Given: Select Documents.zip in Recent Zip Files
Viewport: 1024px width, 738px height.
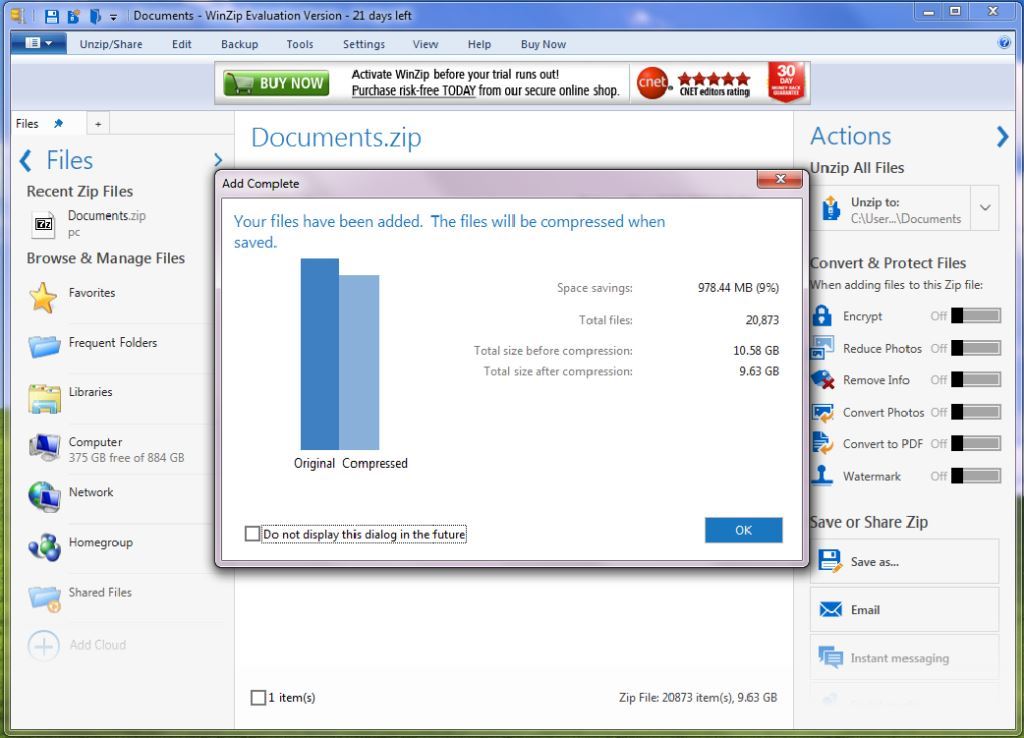Looking at the screenshot, I should tap(107, 216).
